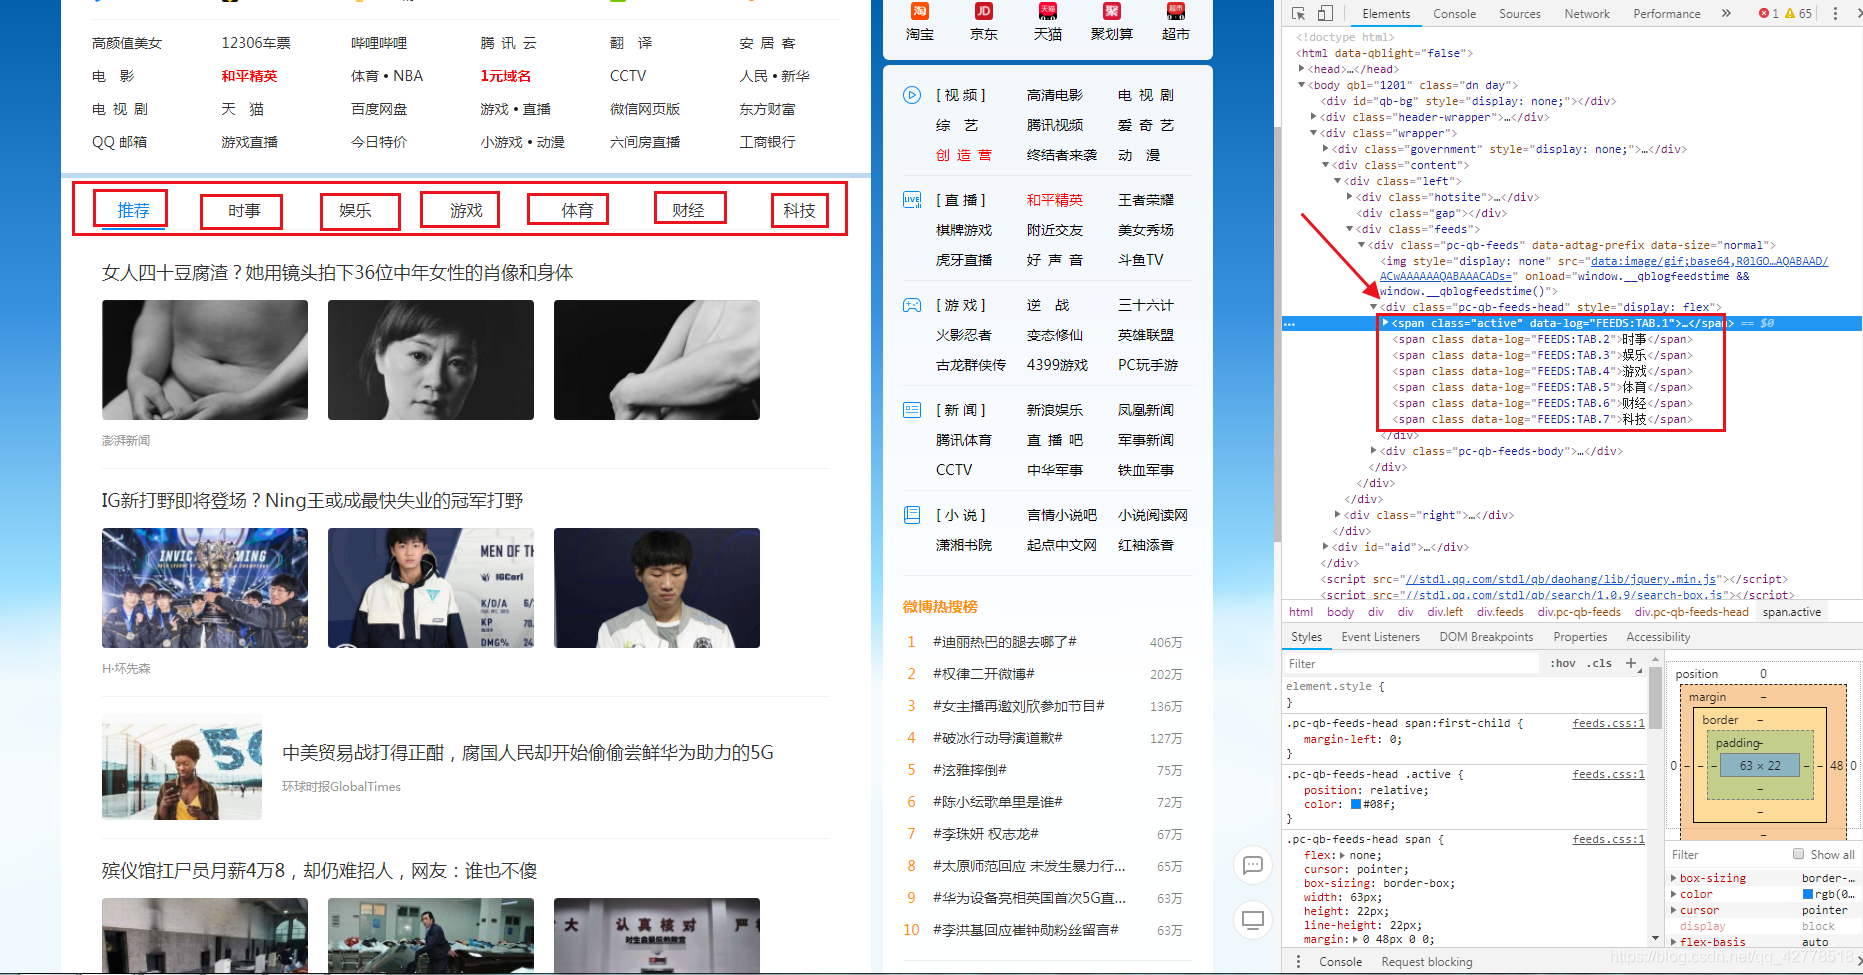Screen dimensions: 1863x975
Task: Click the video category play icon
Action: point(912,95)
